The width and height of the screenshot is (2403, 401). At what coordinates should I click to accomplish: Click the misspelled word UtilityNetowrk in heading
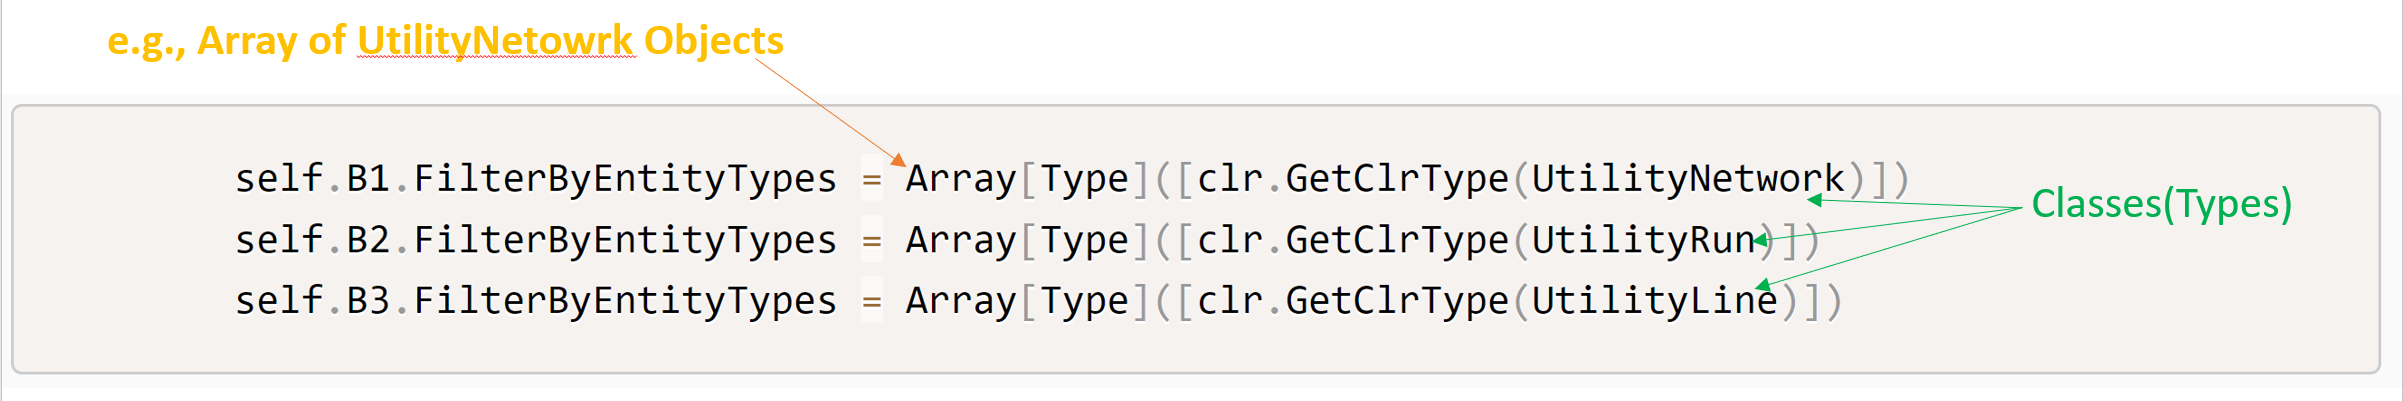point(495,41)
